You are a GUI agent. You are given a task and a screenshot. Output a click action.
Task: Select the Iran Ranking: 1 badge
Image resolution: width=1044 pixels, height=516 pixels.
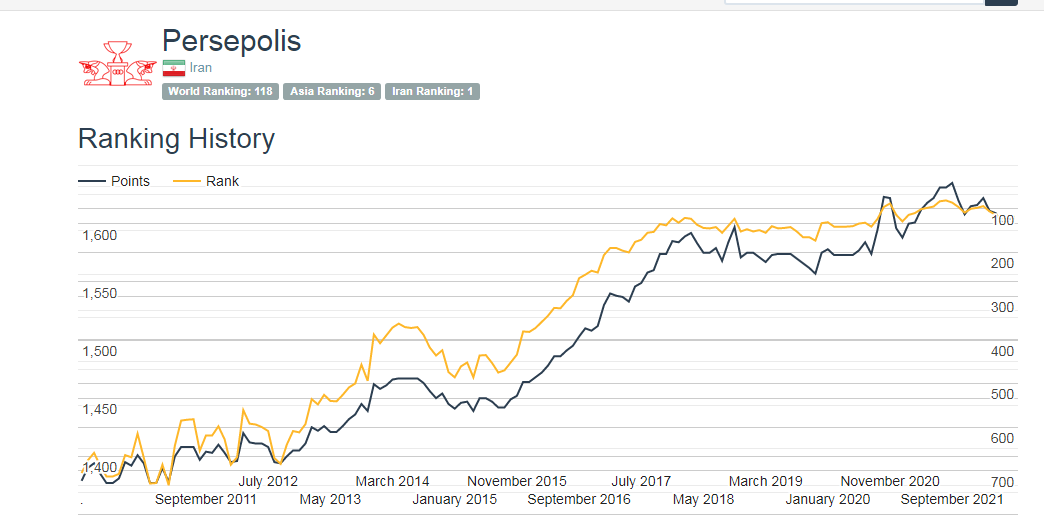tap(432, 92)
